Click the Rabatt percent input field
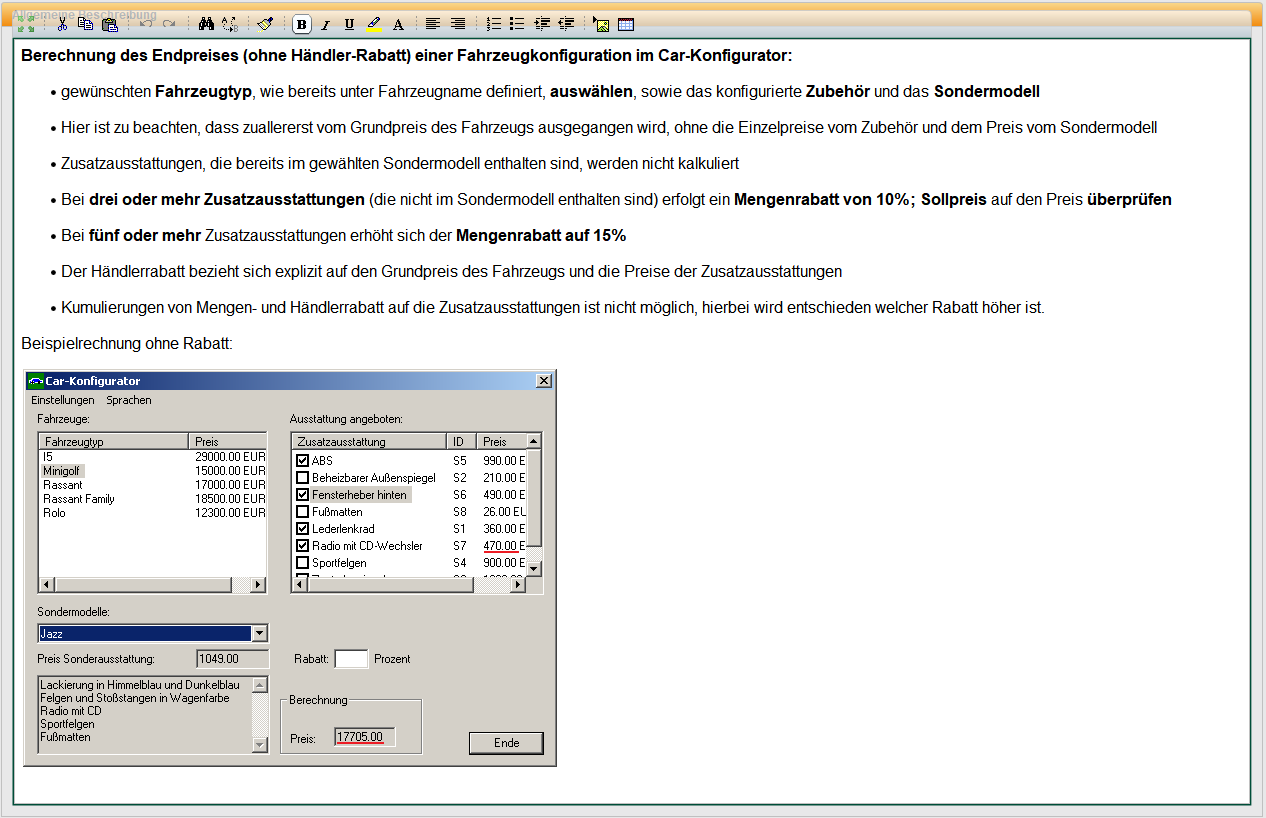Image resolution: width=1266 pixels, height=818 pixels. pyautogui.click(x=351, y=659)
